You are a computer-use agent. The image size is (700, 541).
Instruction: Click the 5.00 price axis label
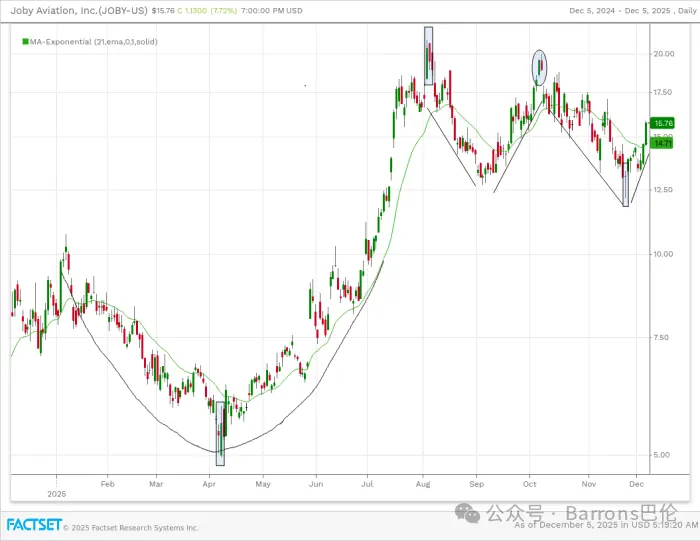click(x=661, y=455)
